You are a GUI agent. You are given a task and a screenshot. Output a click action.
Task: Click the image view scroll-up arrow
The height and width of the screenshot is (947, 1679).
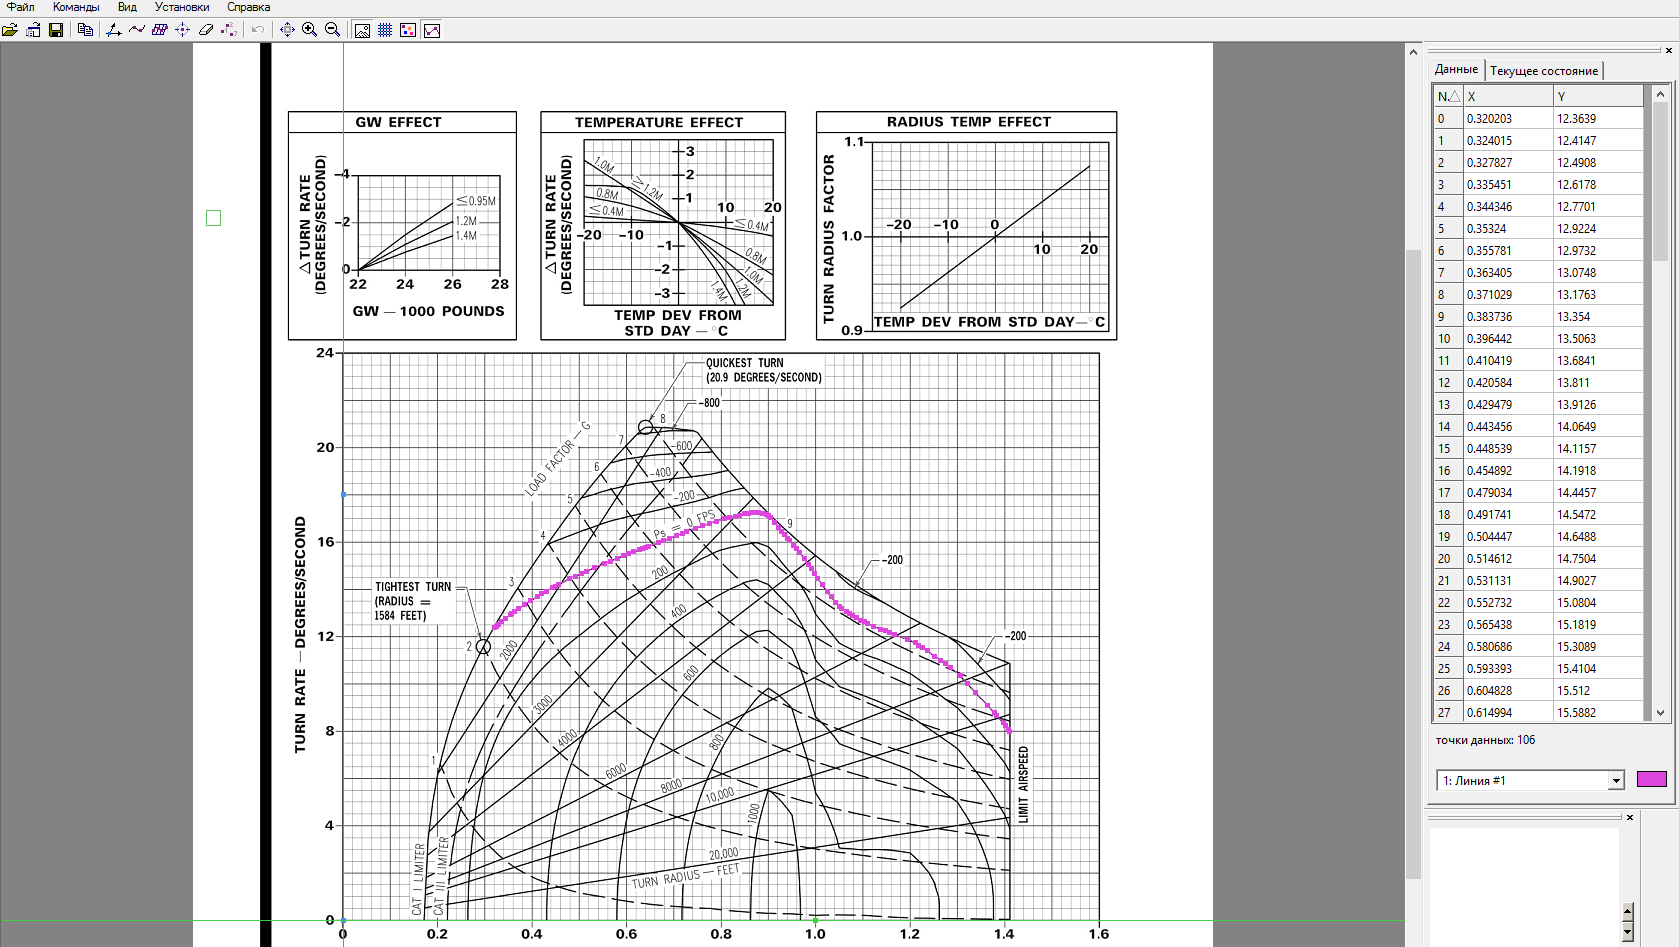(1413, 52)
